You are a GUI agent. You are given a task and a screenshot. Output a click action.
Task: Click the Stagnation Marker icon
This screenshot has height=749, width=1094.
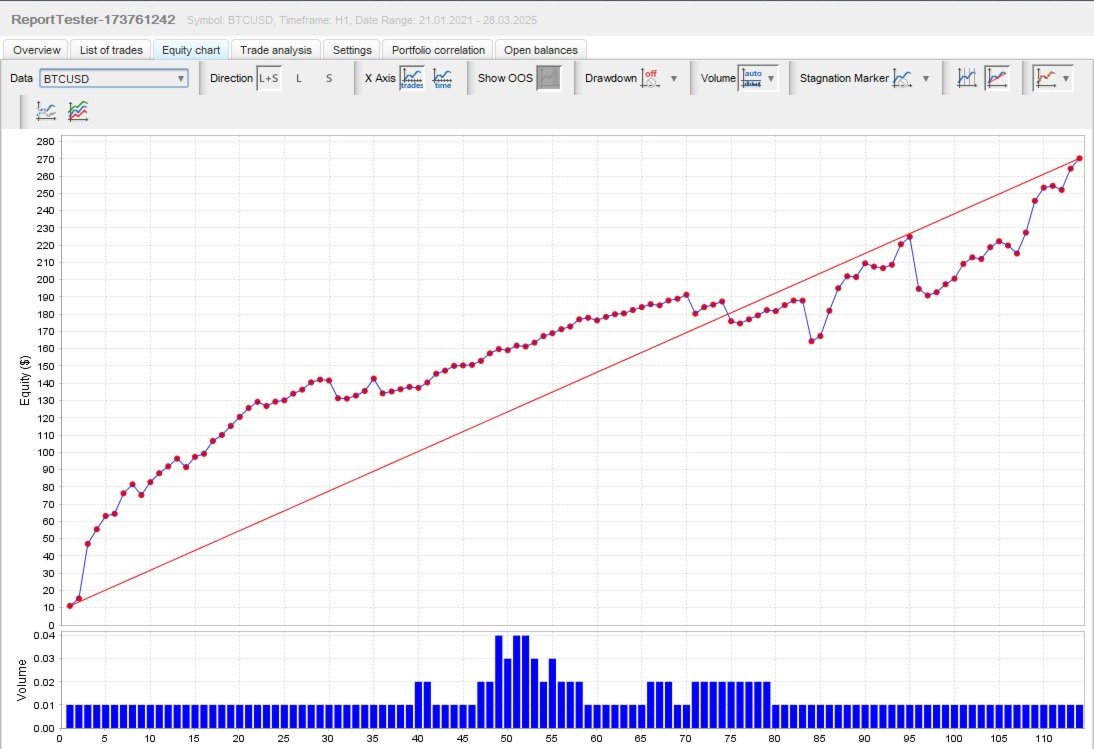[902, 78]
